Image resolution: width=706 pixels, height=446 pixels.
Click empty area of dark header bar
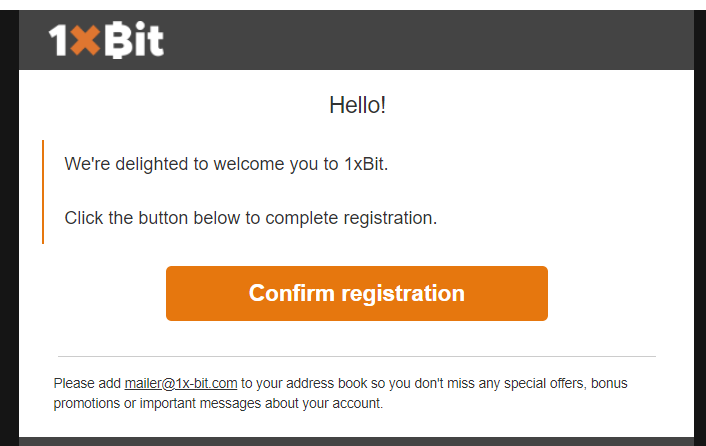point(428,40)
